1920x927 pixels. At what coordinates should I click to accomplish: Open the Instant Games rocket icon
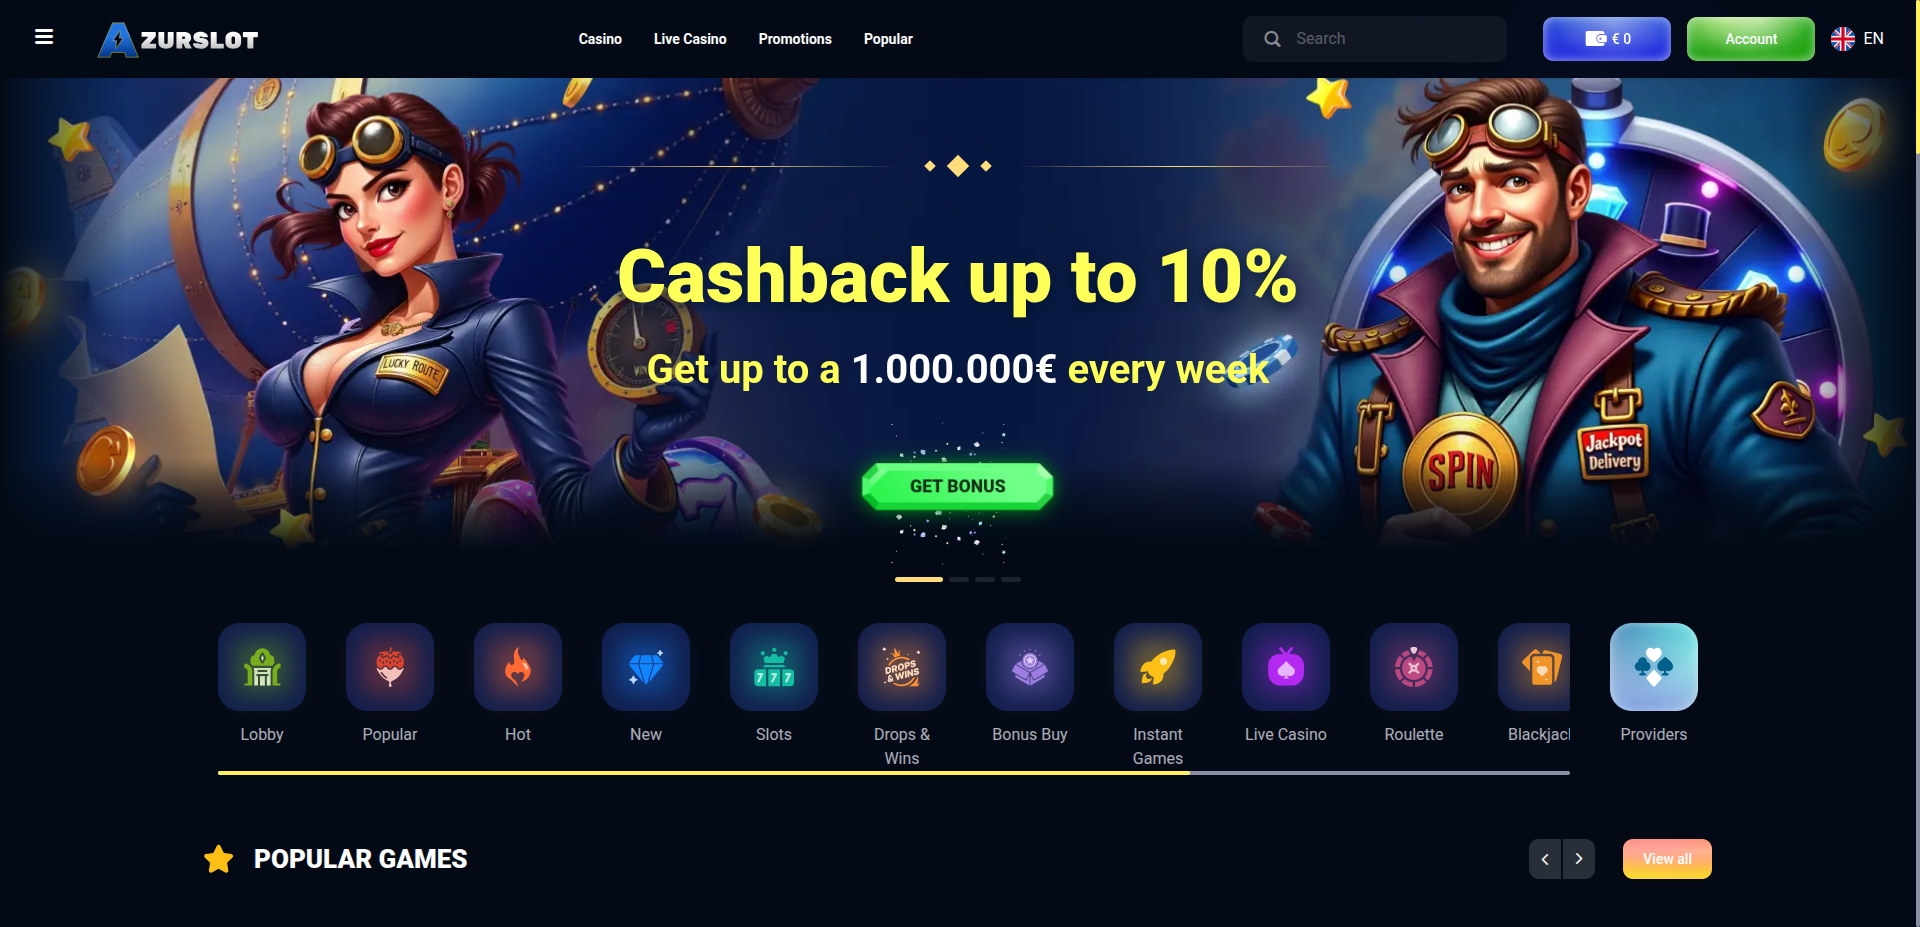1158,667
